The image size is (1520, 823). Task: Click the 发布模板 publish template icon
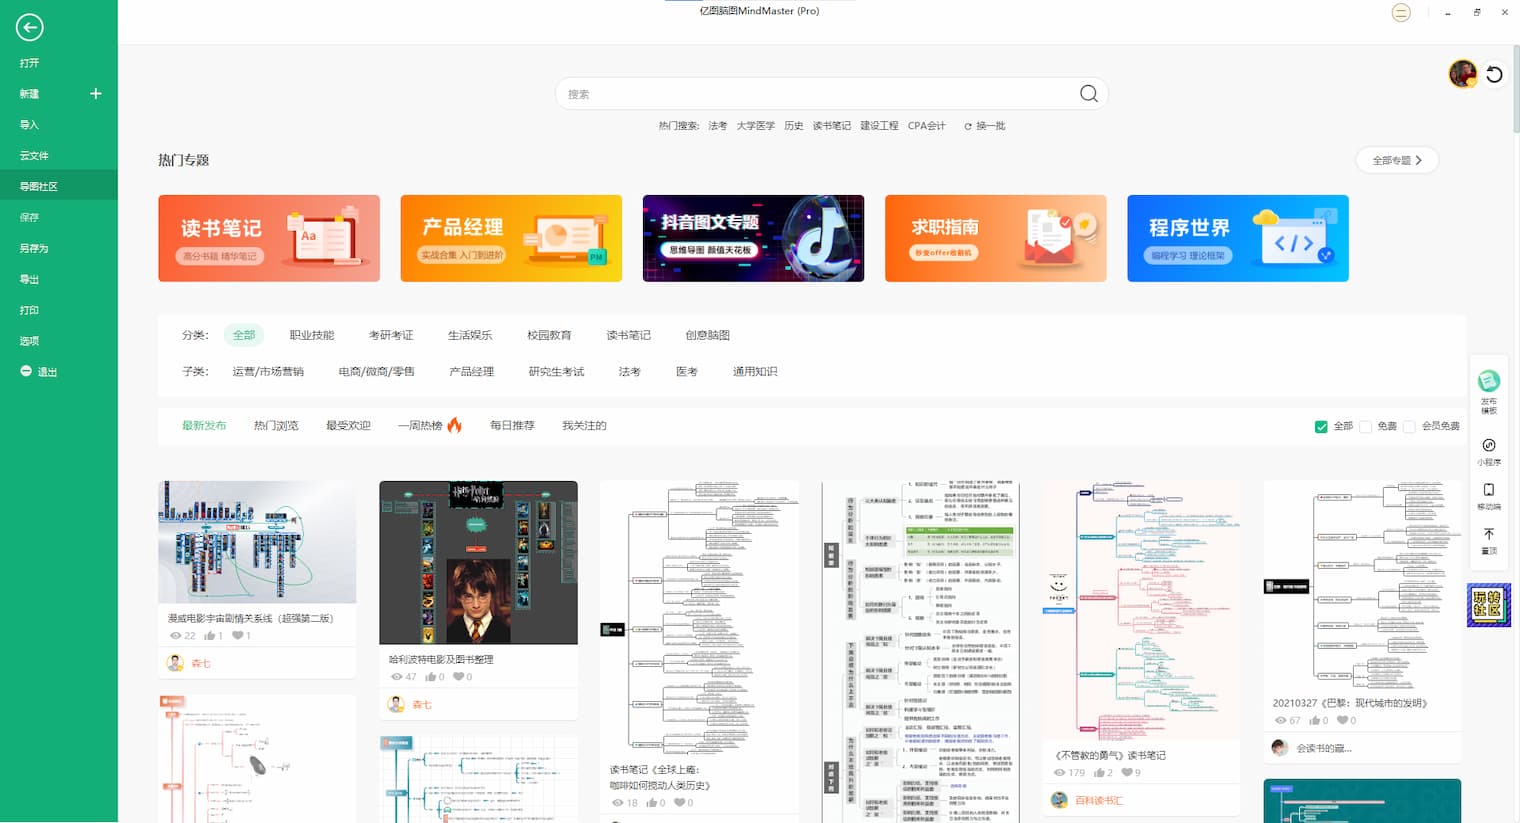pyautogui.click(x=1489, y=381)
